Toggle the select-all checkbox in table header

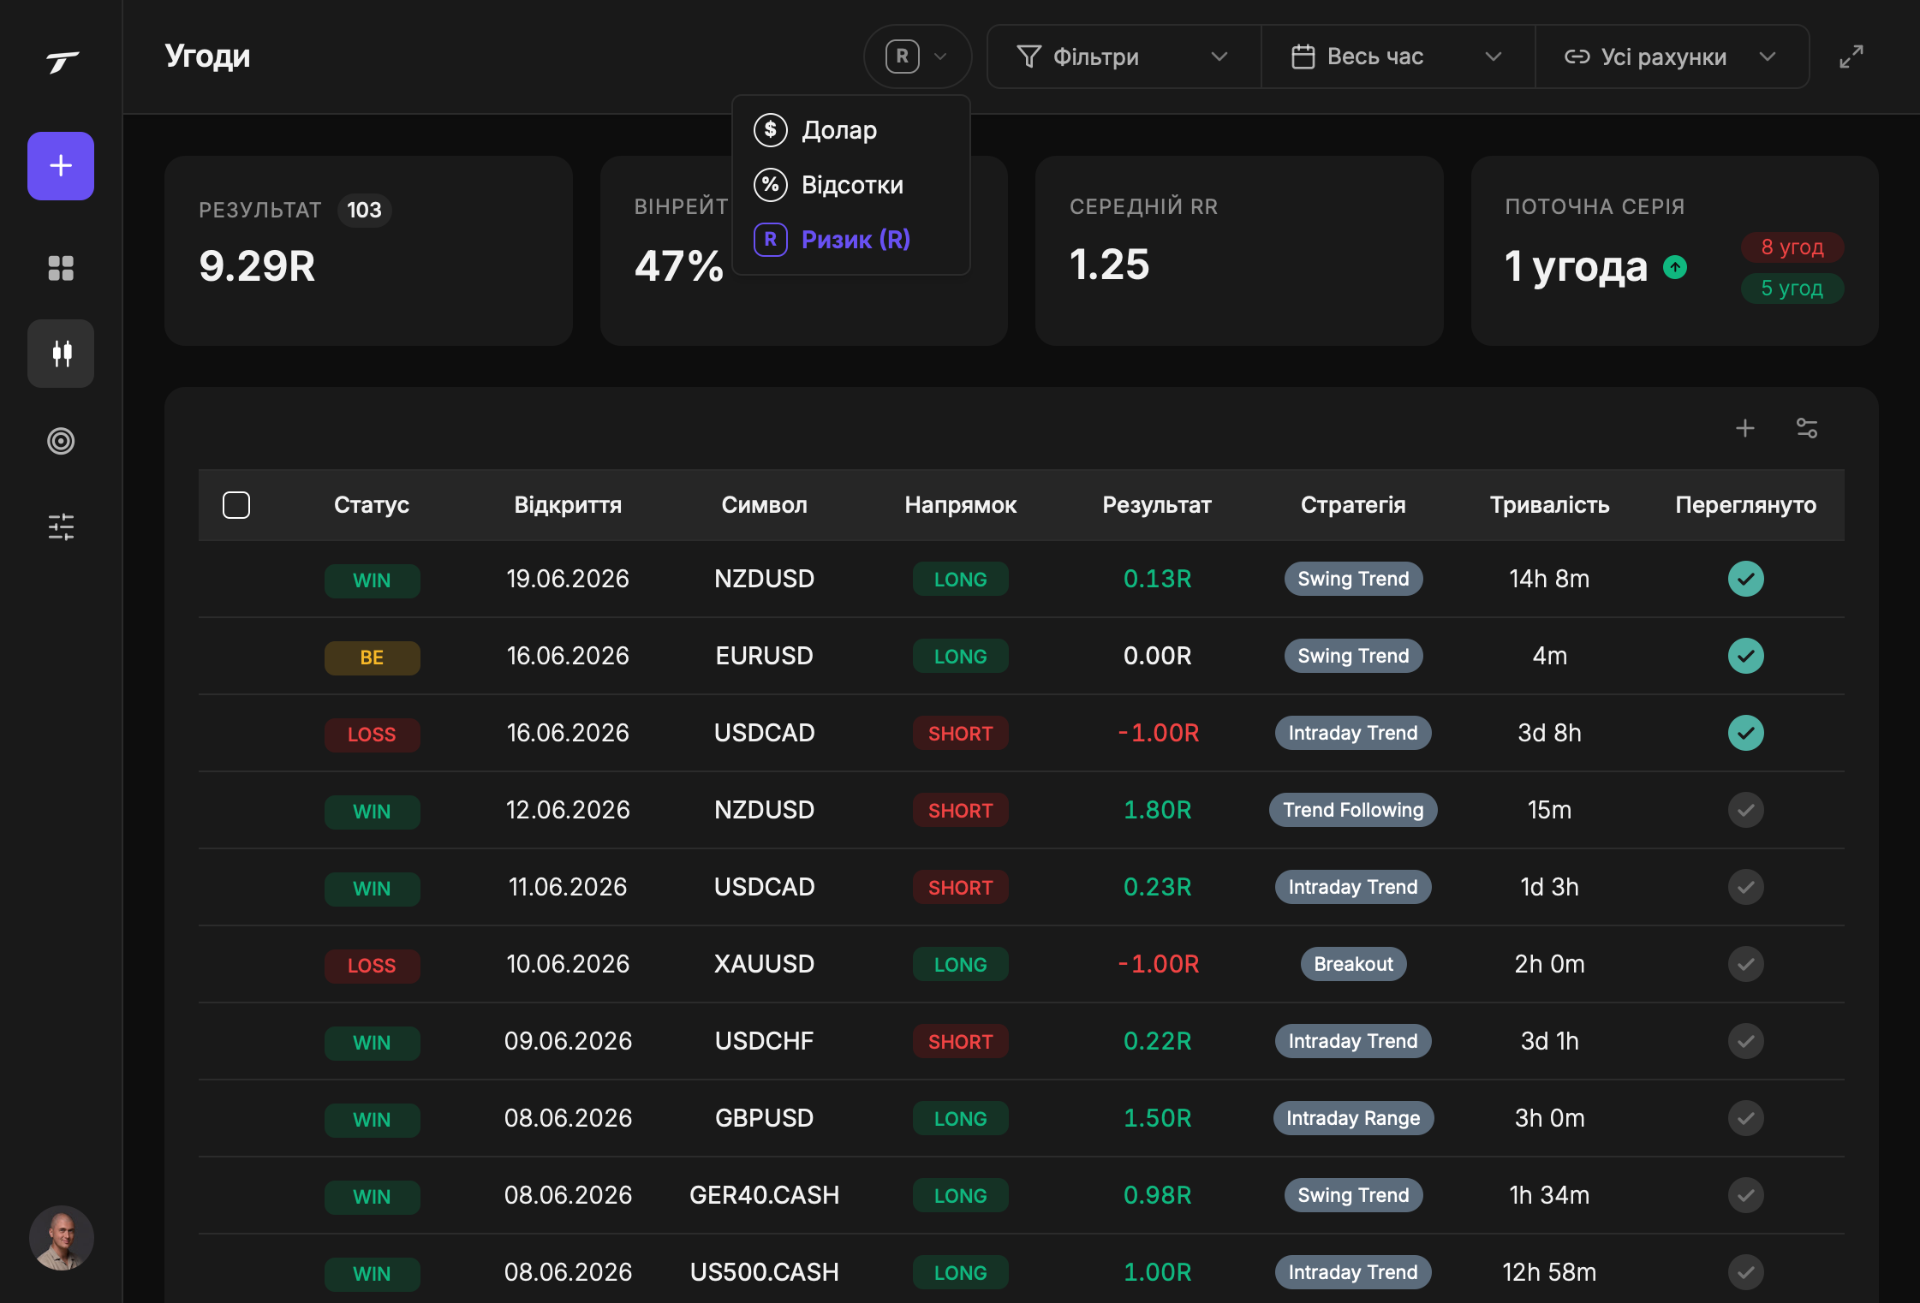236,505
